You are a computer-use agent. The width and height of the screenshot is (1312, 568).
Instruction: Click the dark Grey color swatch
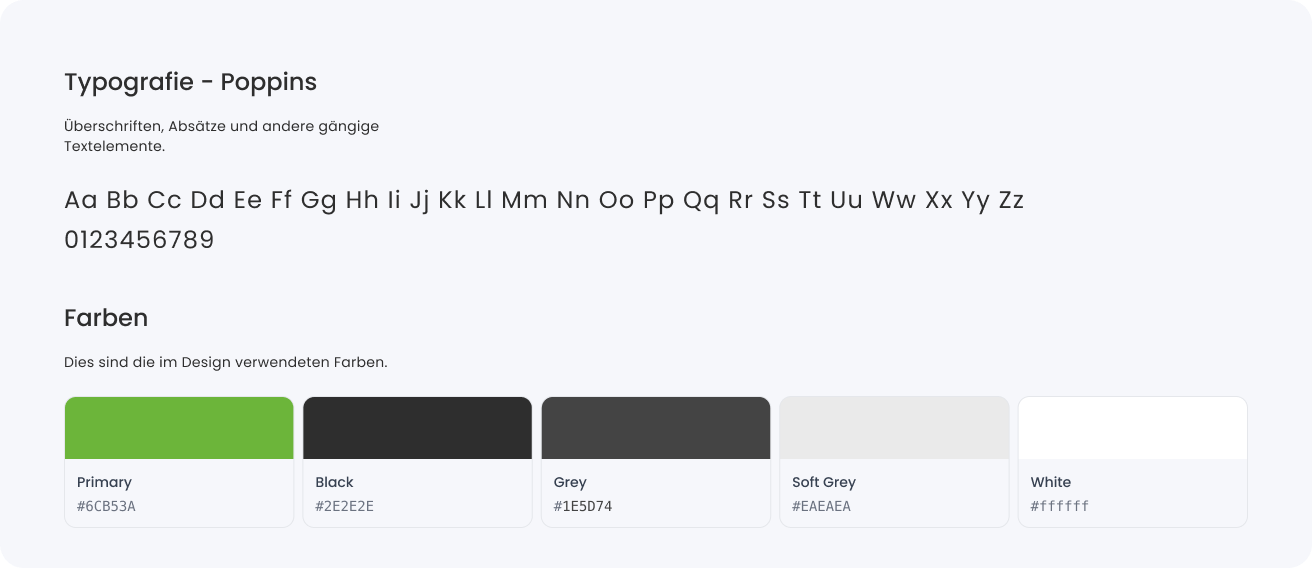tap(656, 428)
